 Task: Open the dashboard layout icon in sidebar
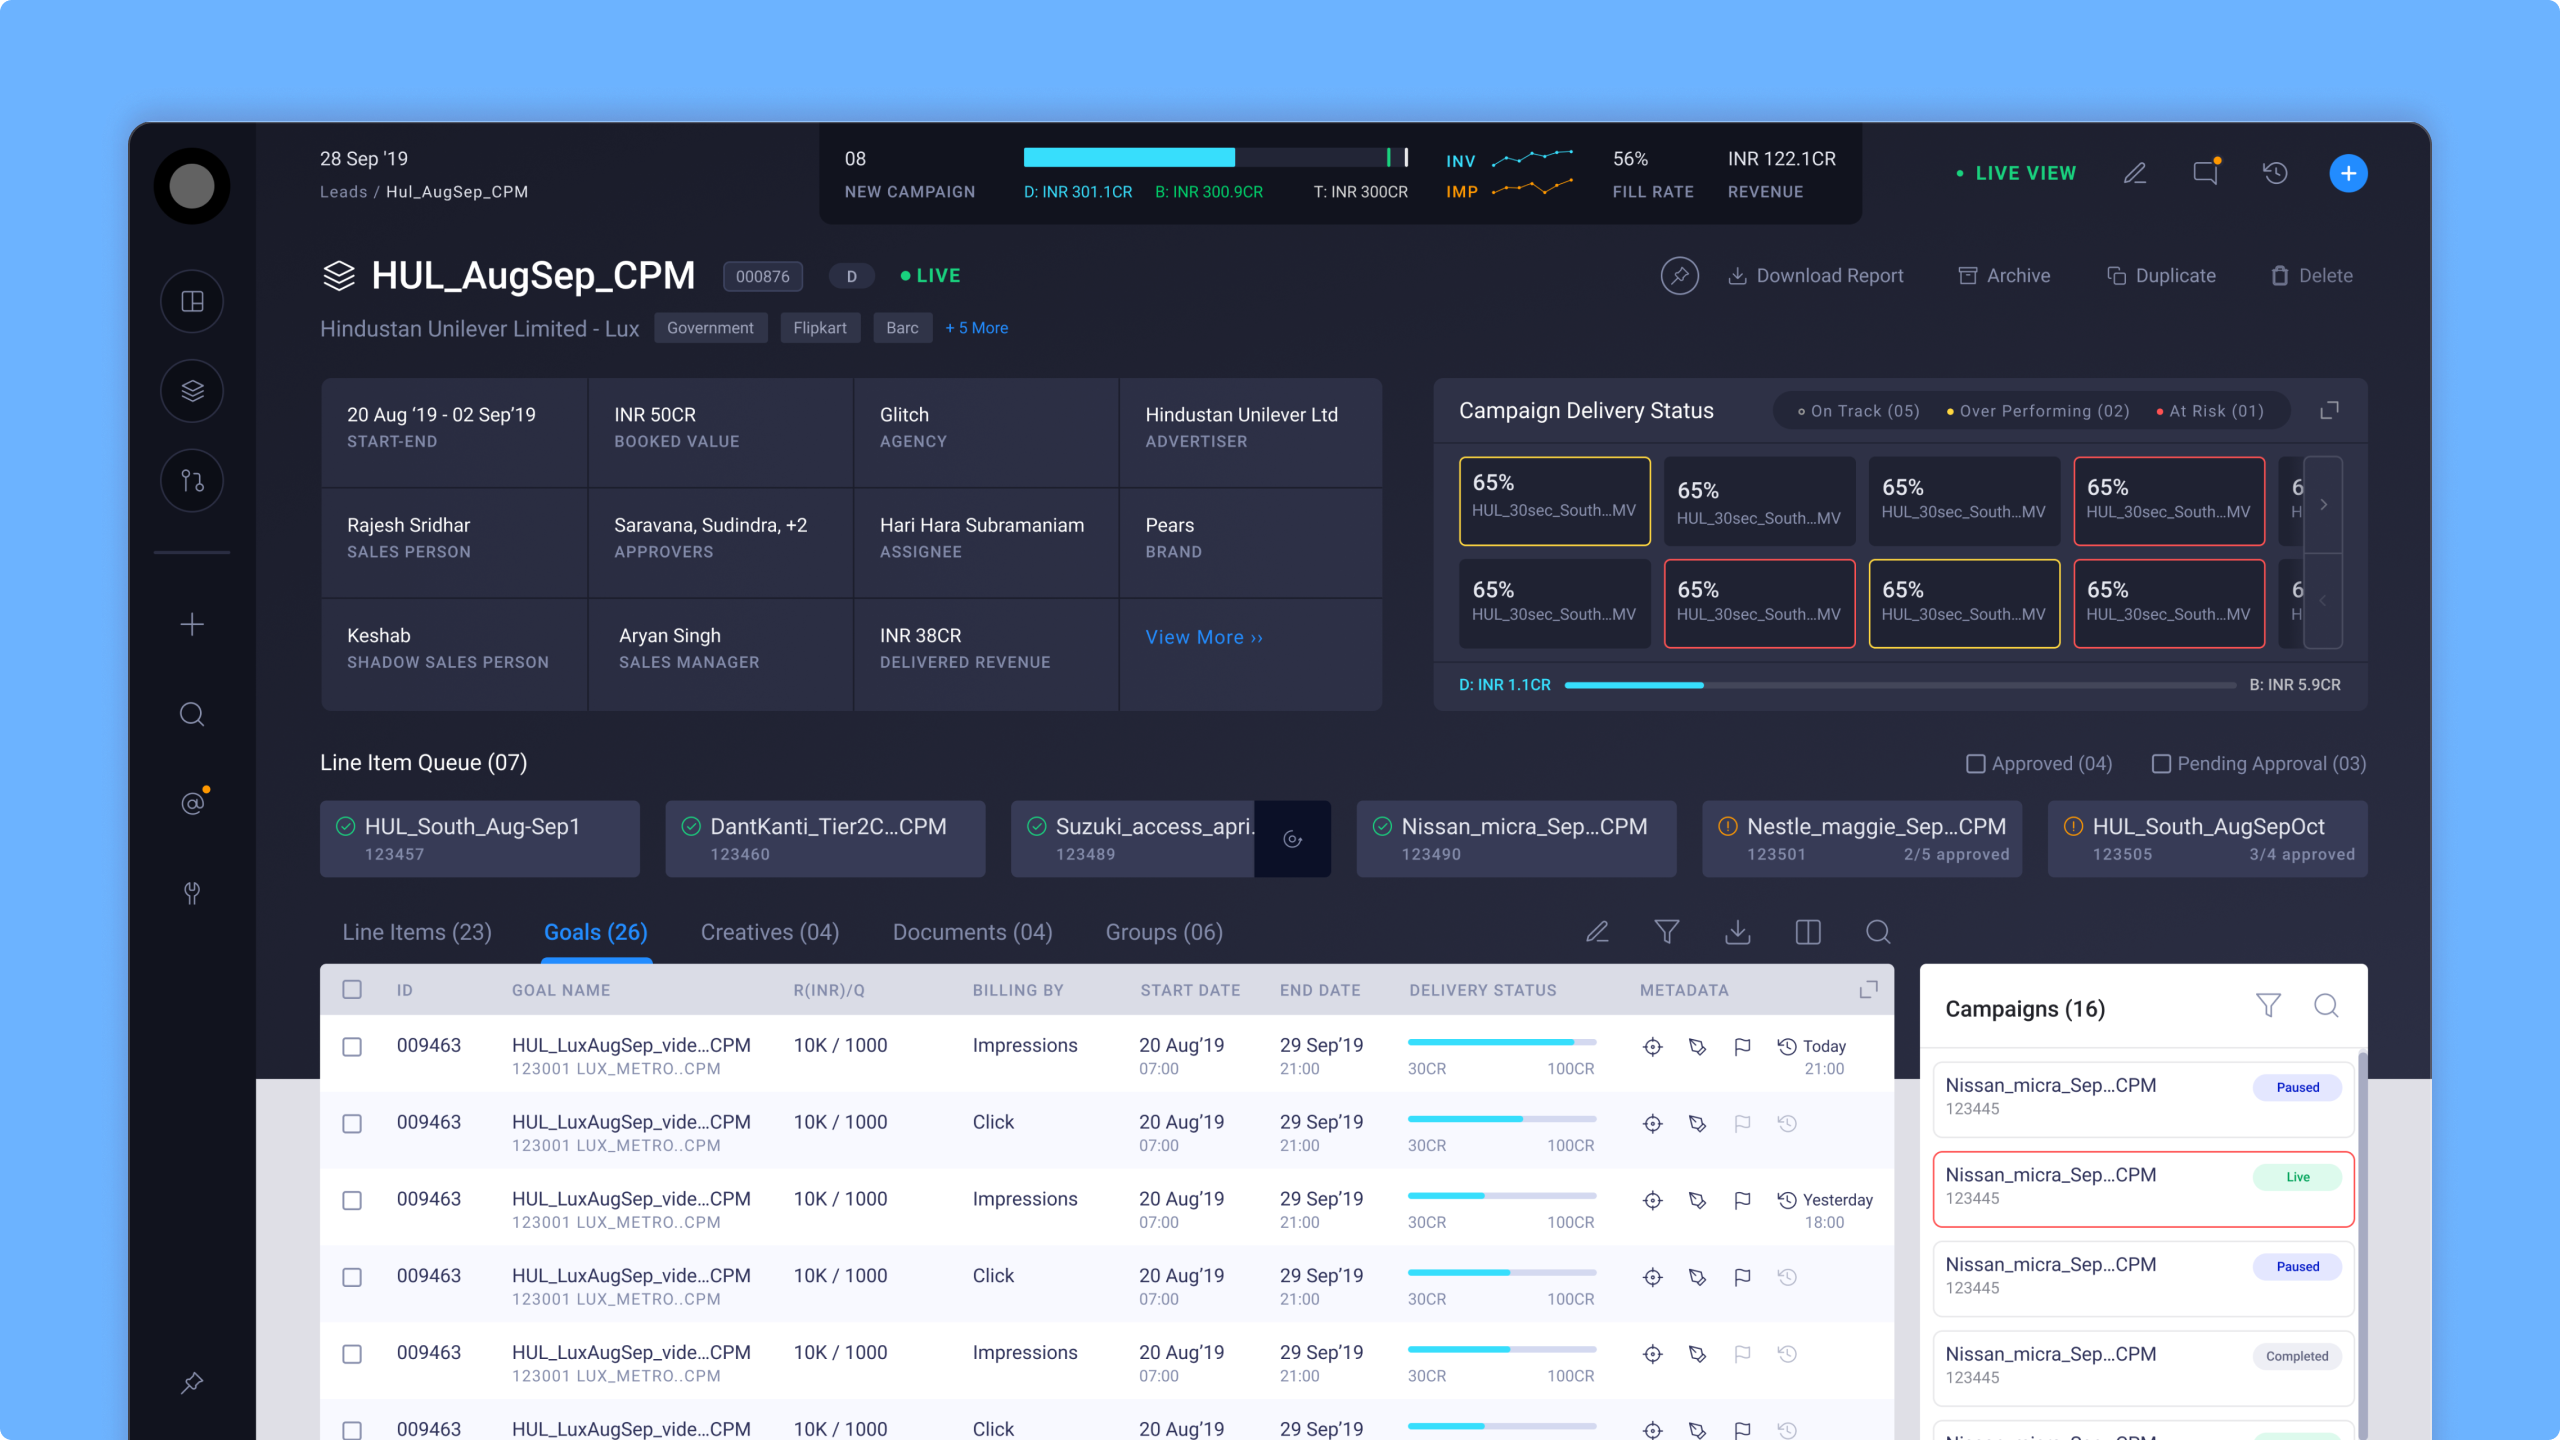click(x=192, y=301)
